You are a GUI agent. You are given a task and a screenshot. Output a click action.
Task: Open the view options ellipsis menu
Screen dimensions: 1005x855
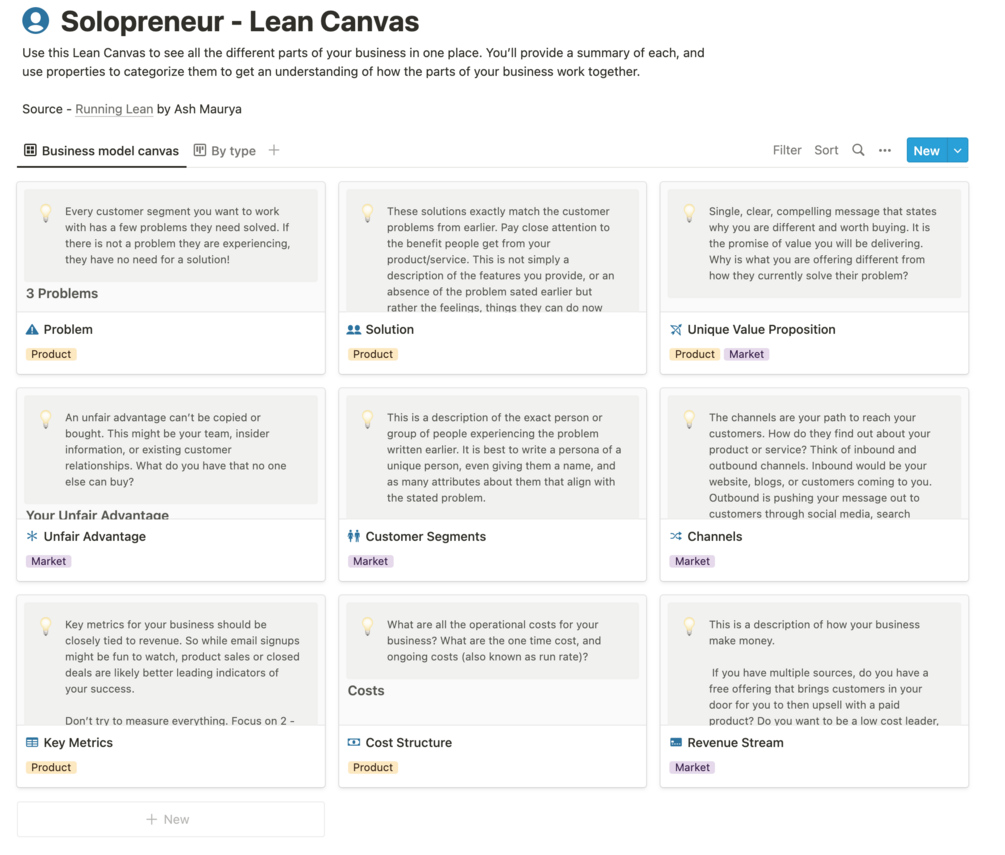point(884,149)
